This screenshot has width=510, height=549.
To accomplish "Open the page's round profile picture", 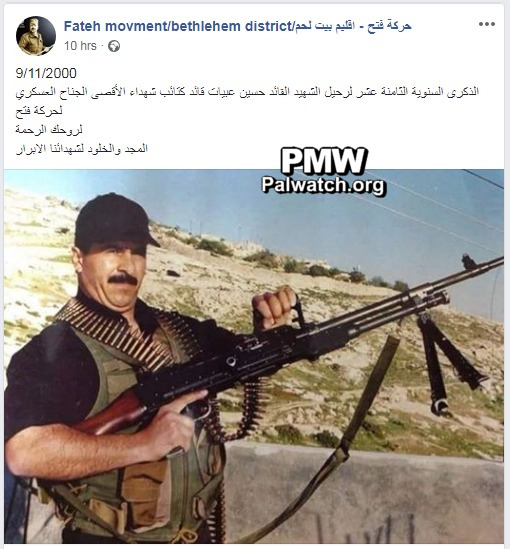I will click(36, 36).
